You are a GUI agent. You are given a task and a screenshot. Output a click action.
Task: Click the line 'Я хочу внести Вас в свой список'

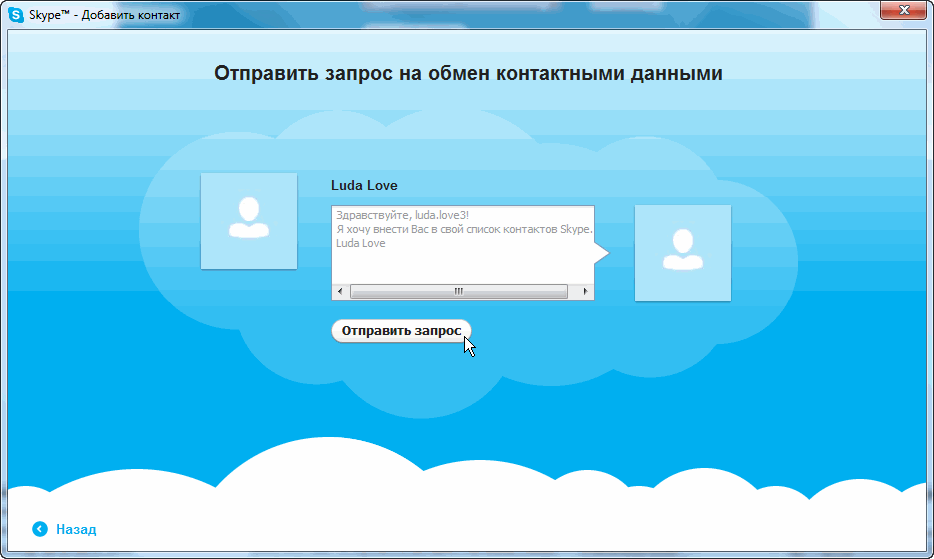pos(463,229)
